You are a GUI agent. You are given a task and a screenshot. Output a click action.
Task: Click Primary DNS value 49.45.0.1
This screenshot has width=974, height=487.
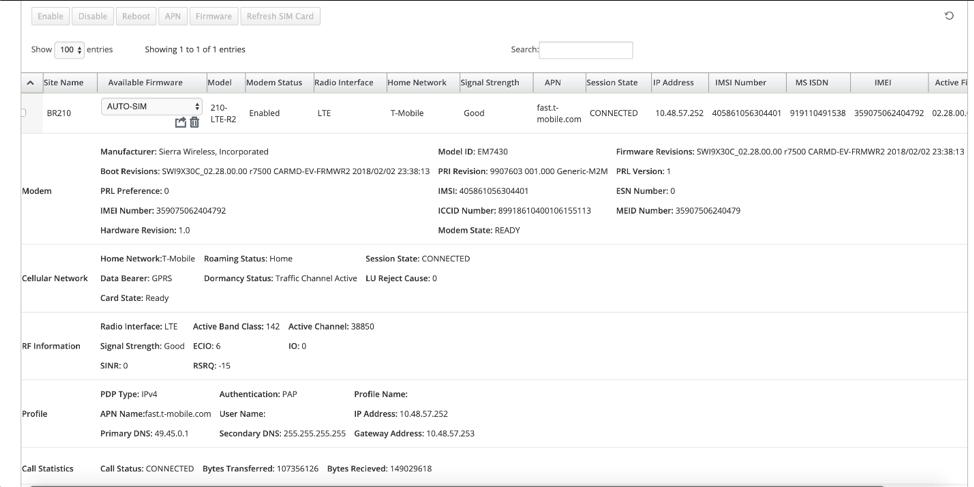tap(171, 434)
